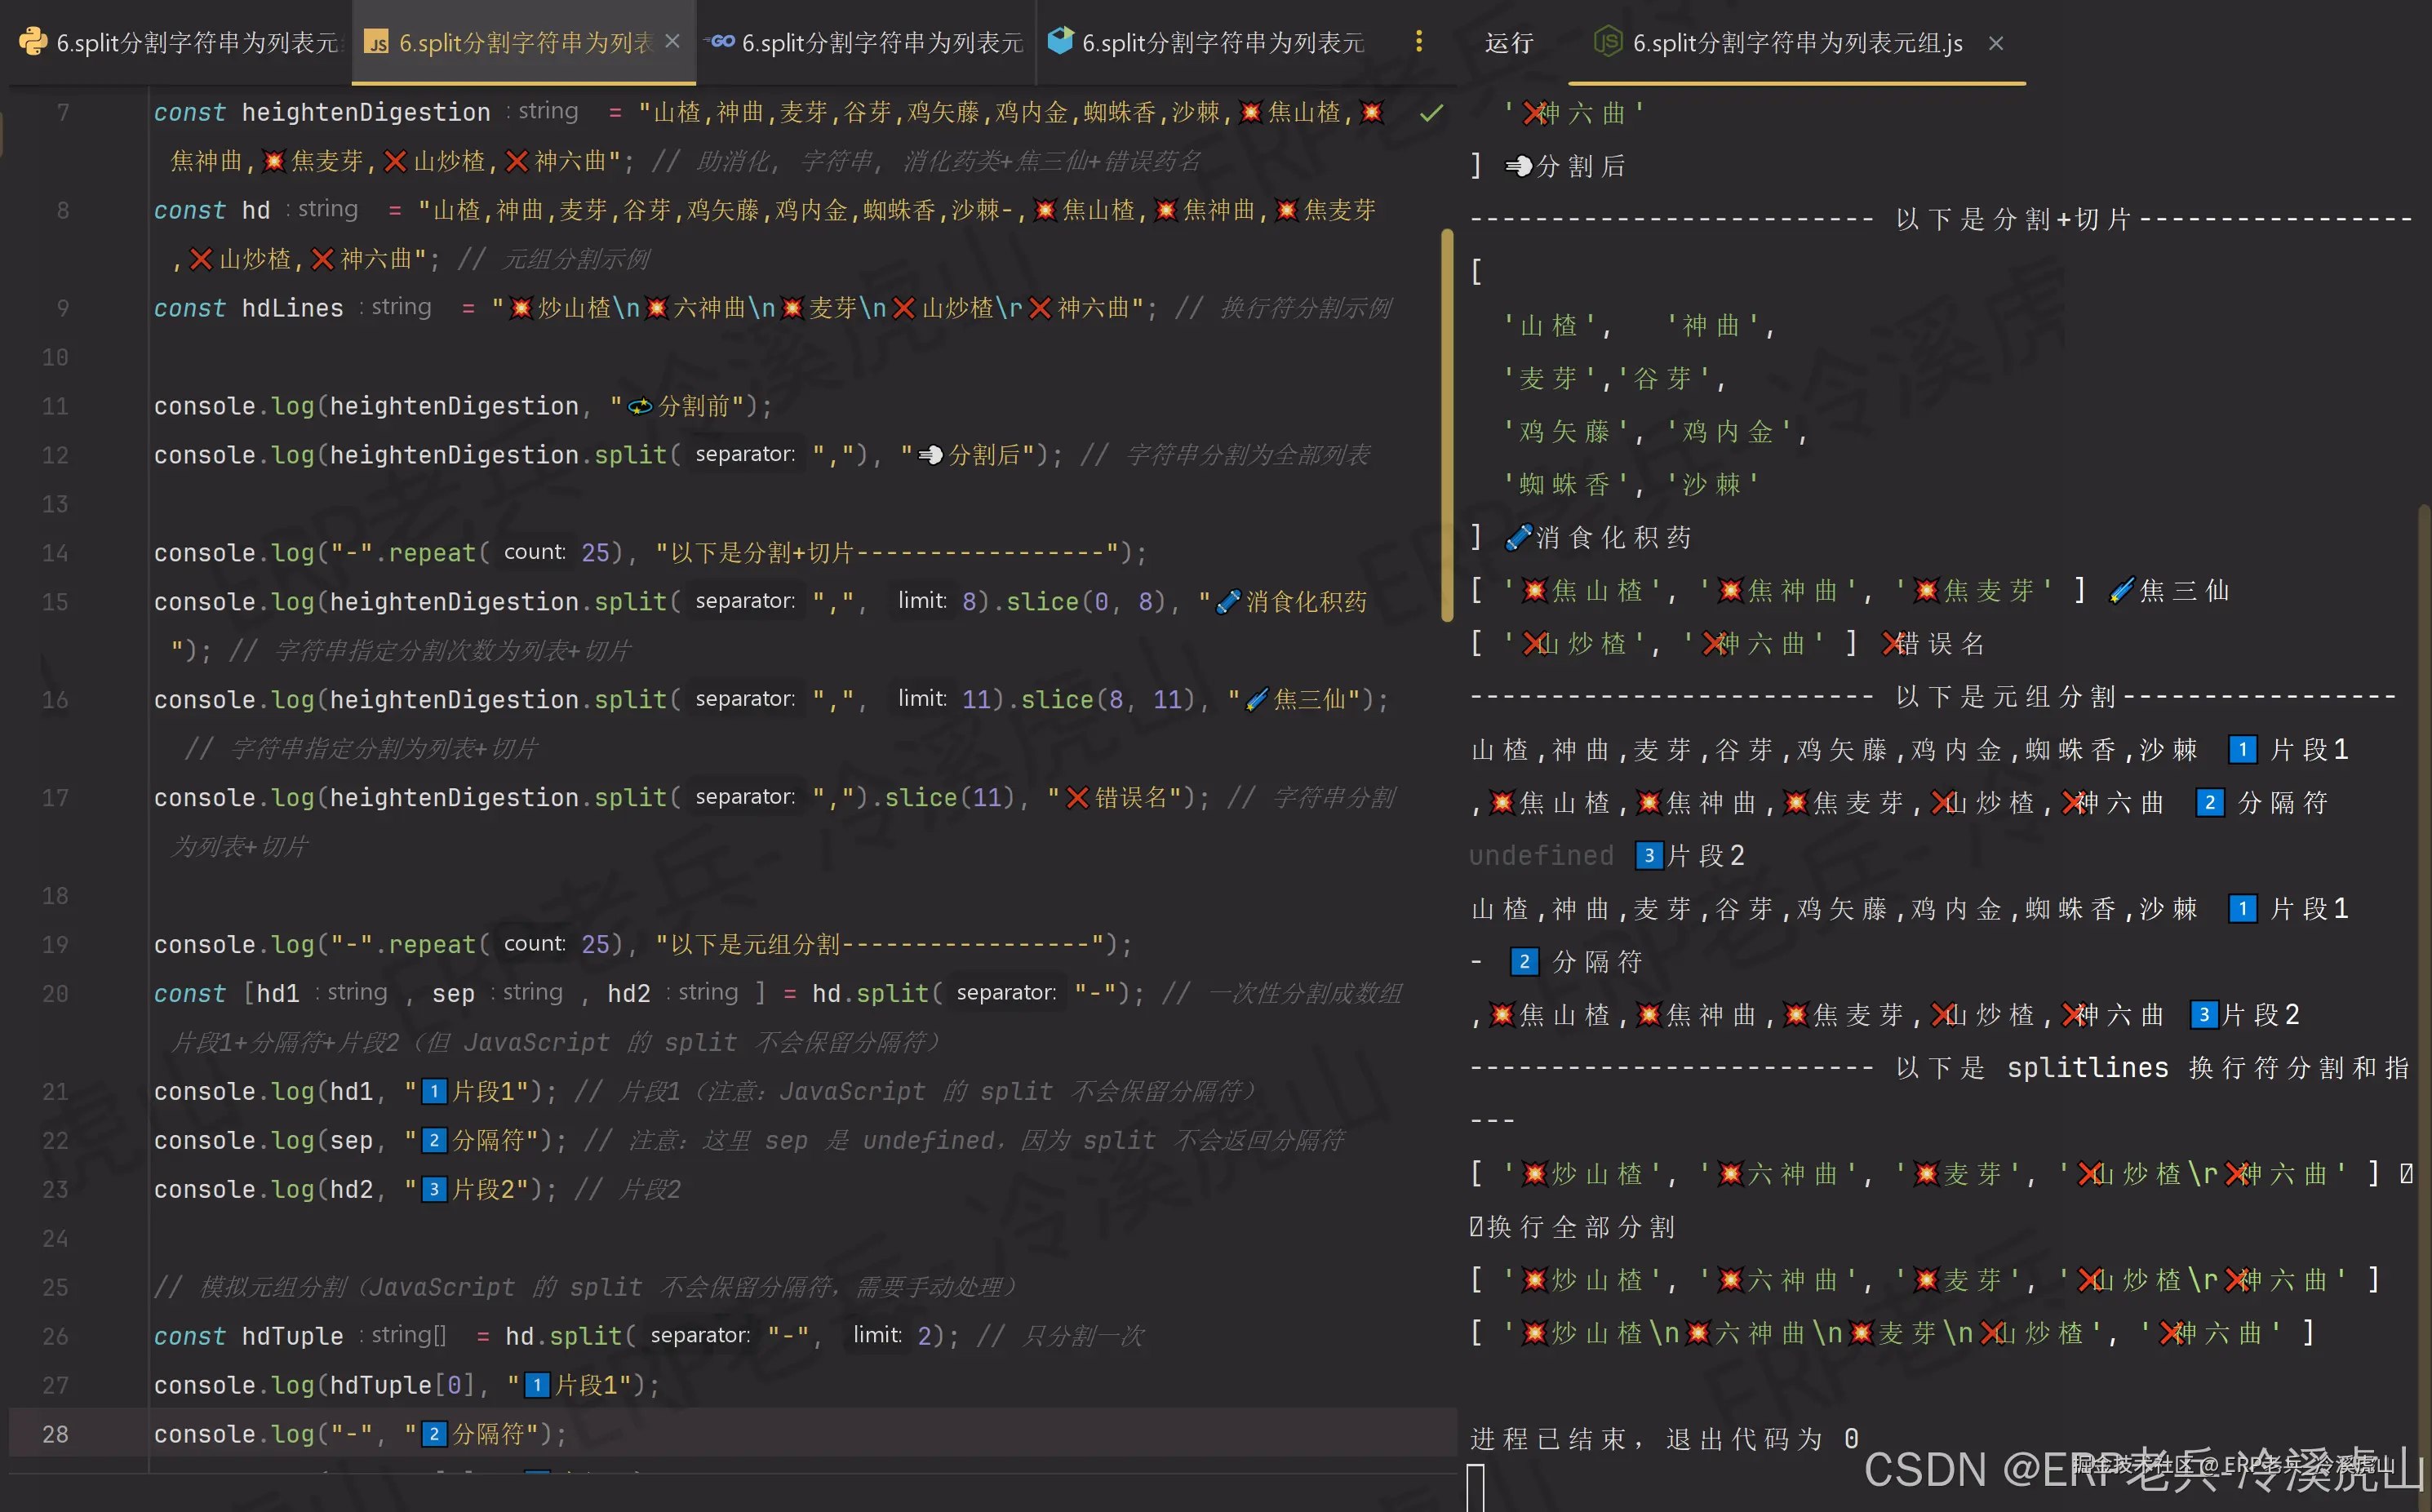Screen dimensions: 2432x1512
Task: Close the active JS editor tab
Action: [673, 41]
